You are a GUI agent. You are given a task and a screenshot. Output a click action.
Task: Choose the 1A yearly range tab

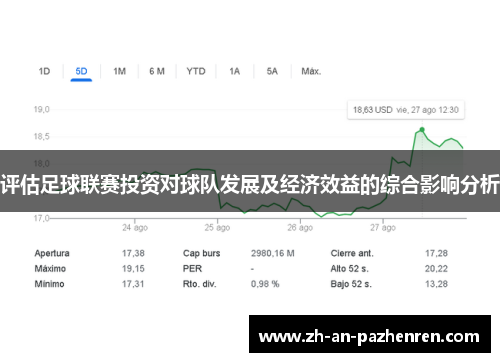(x=235, y=71)
